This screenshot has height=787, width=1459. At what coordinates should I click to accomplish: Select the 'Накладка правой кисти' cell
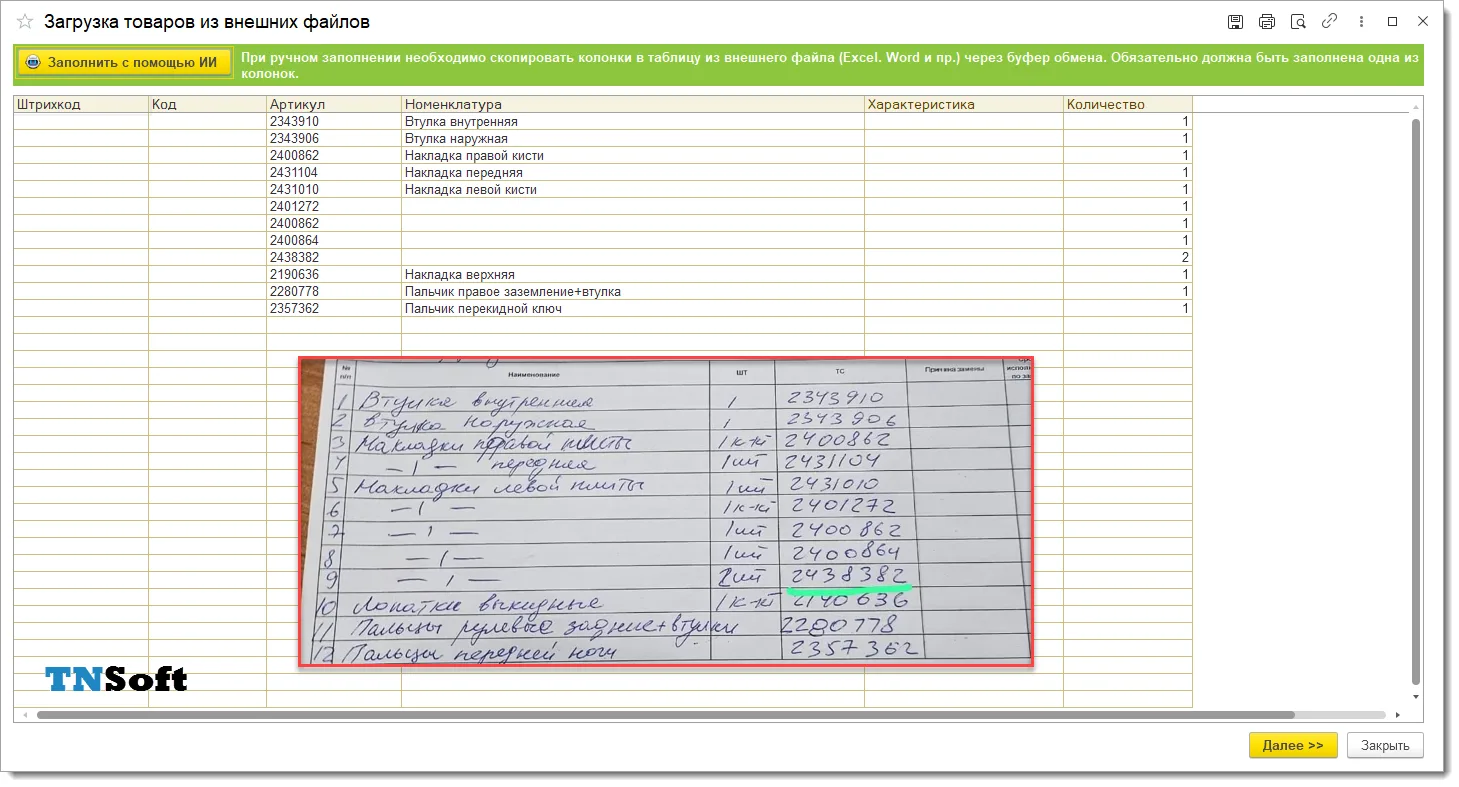tap(633, 155)
